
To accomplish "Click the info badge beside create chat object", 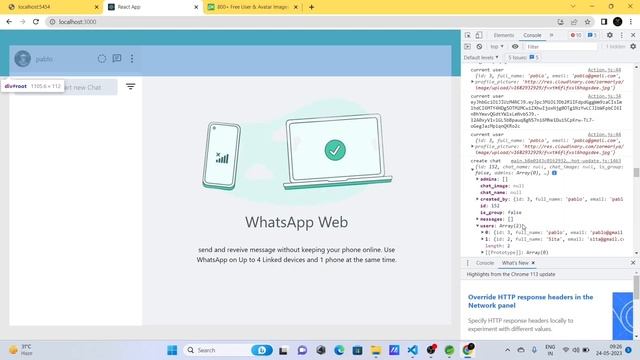I will coord(554,173).
